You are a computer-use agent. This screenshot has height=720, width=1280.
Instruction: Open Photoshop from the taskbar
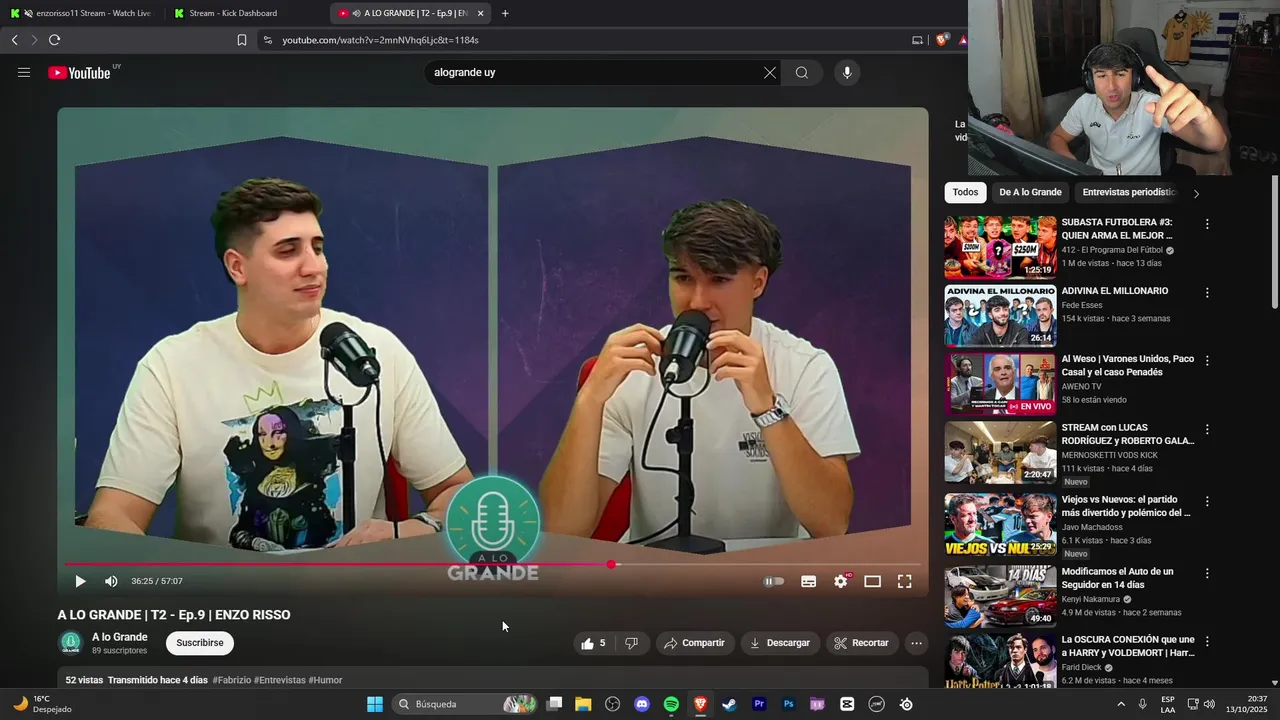(x=788, y=704)
